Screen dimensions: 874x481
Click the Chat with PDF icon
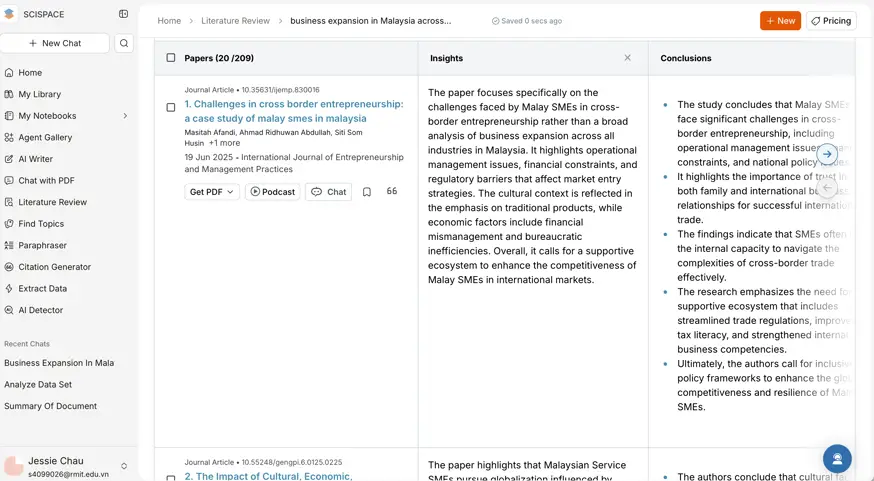click(9, 181)
